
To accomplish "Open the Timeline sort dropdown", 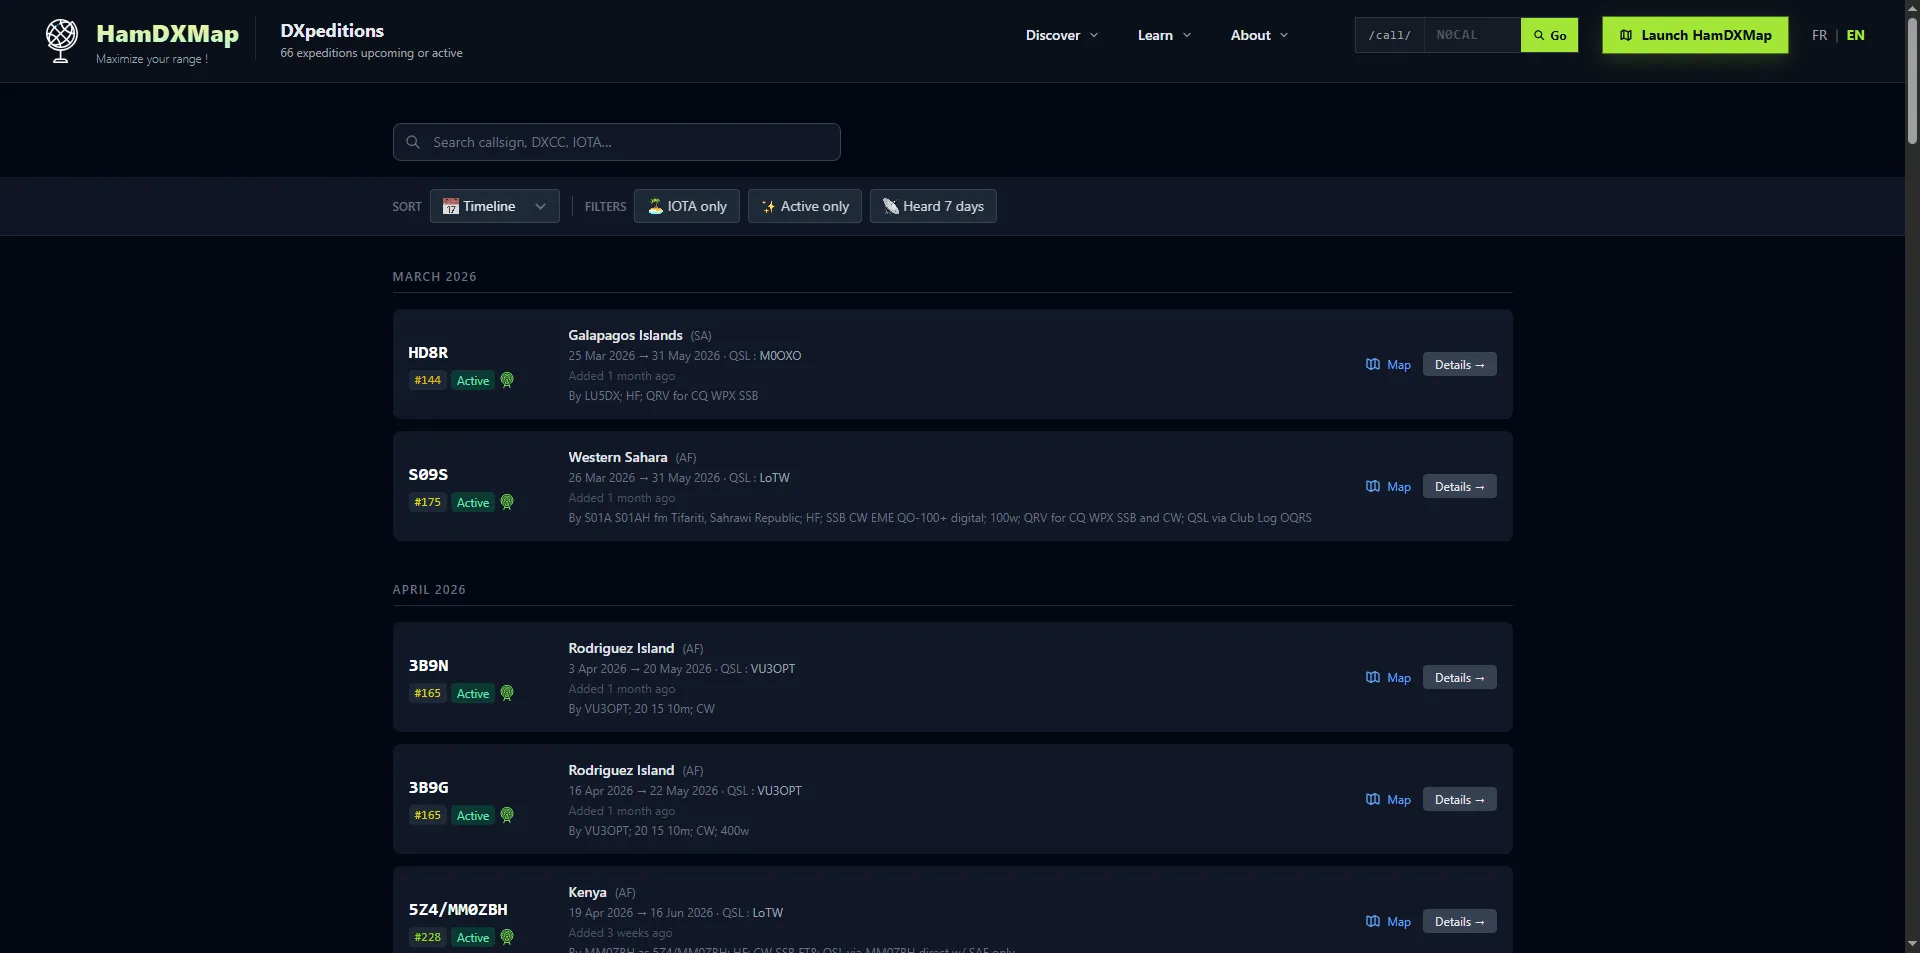I will tap(495, 206).
